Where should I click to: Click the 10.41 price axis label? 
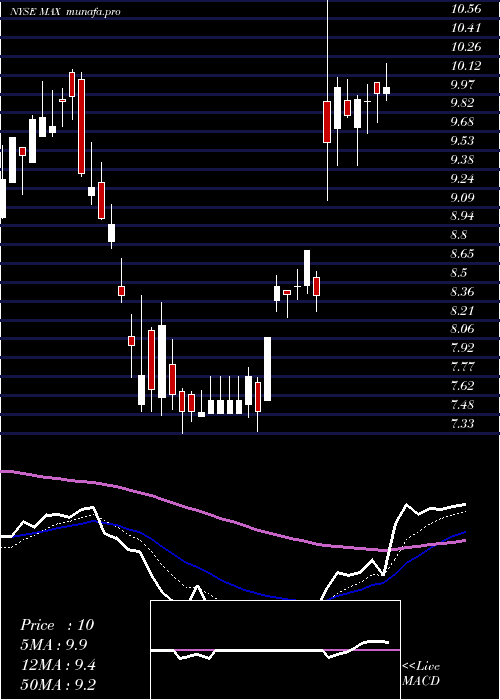[466, 28]
